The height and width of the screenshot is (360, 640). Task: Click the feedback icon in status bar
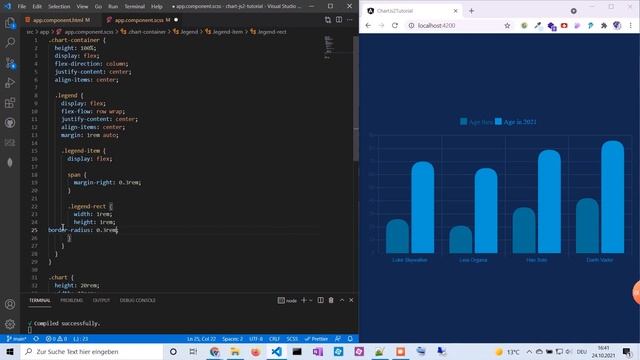(338, 339)
